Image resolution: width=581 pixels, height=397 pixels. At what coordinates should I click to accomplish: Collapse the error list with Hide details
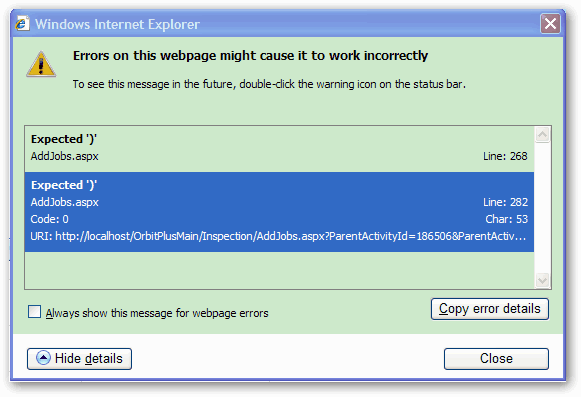(79, 358)
